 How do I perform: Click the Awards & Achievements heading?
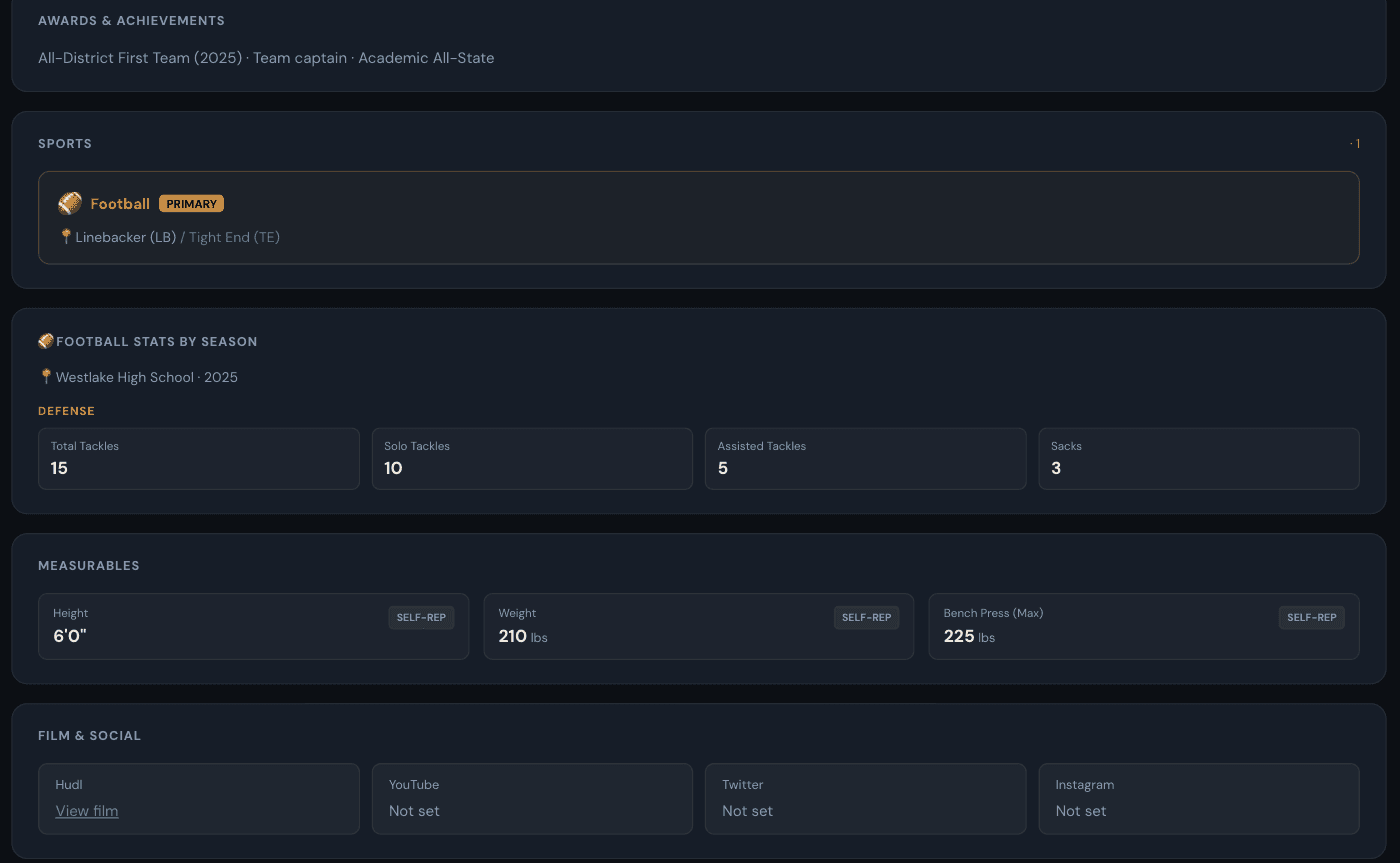(131, 20)
